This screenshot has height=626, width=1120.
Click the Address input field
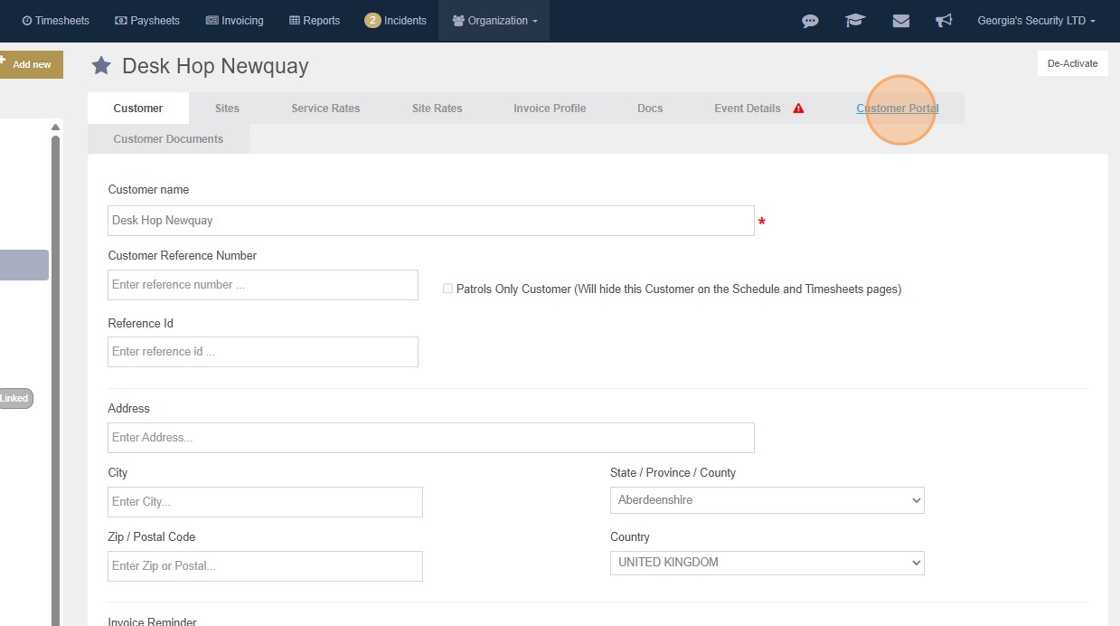click(431, 437)
